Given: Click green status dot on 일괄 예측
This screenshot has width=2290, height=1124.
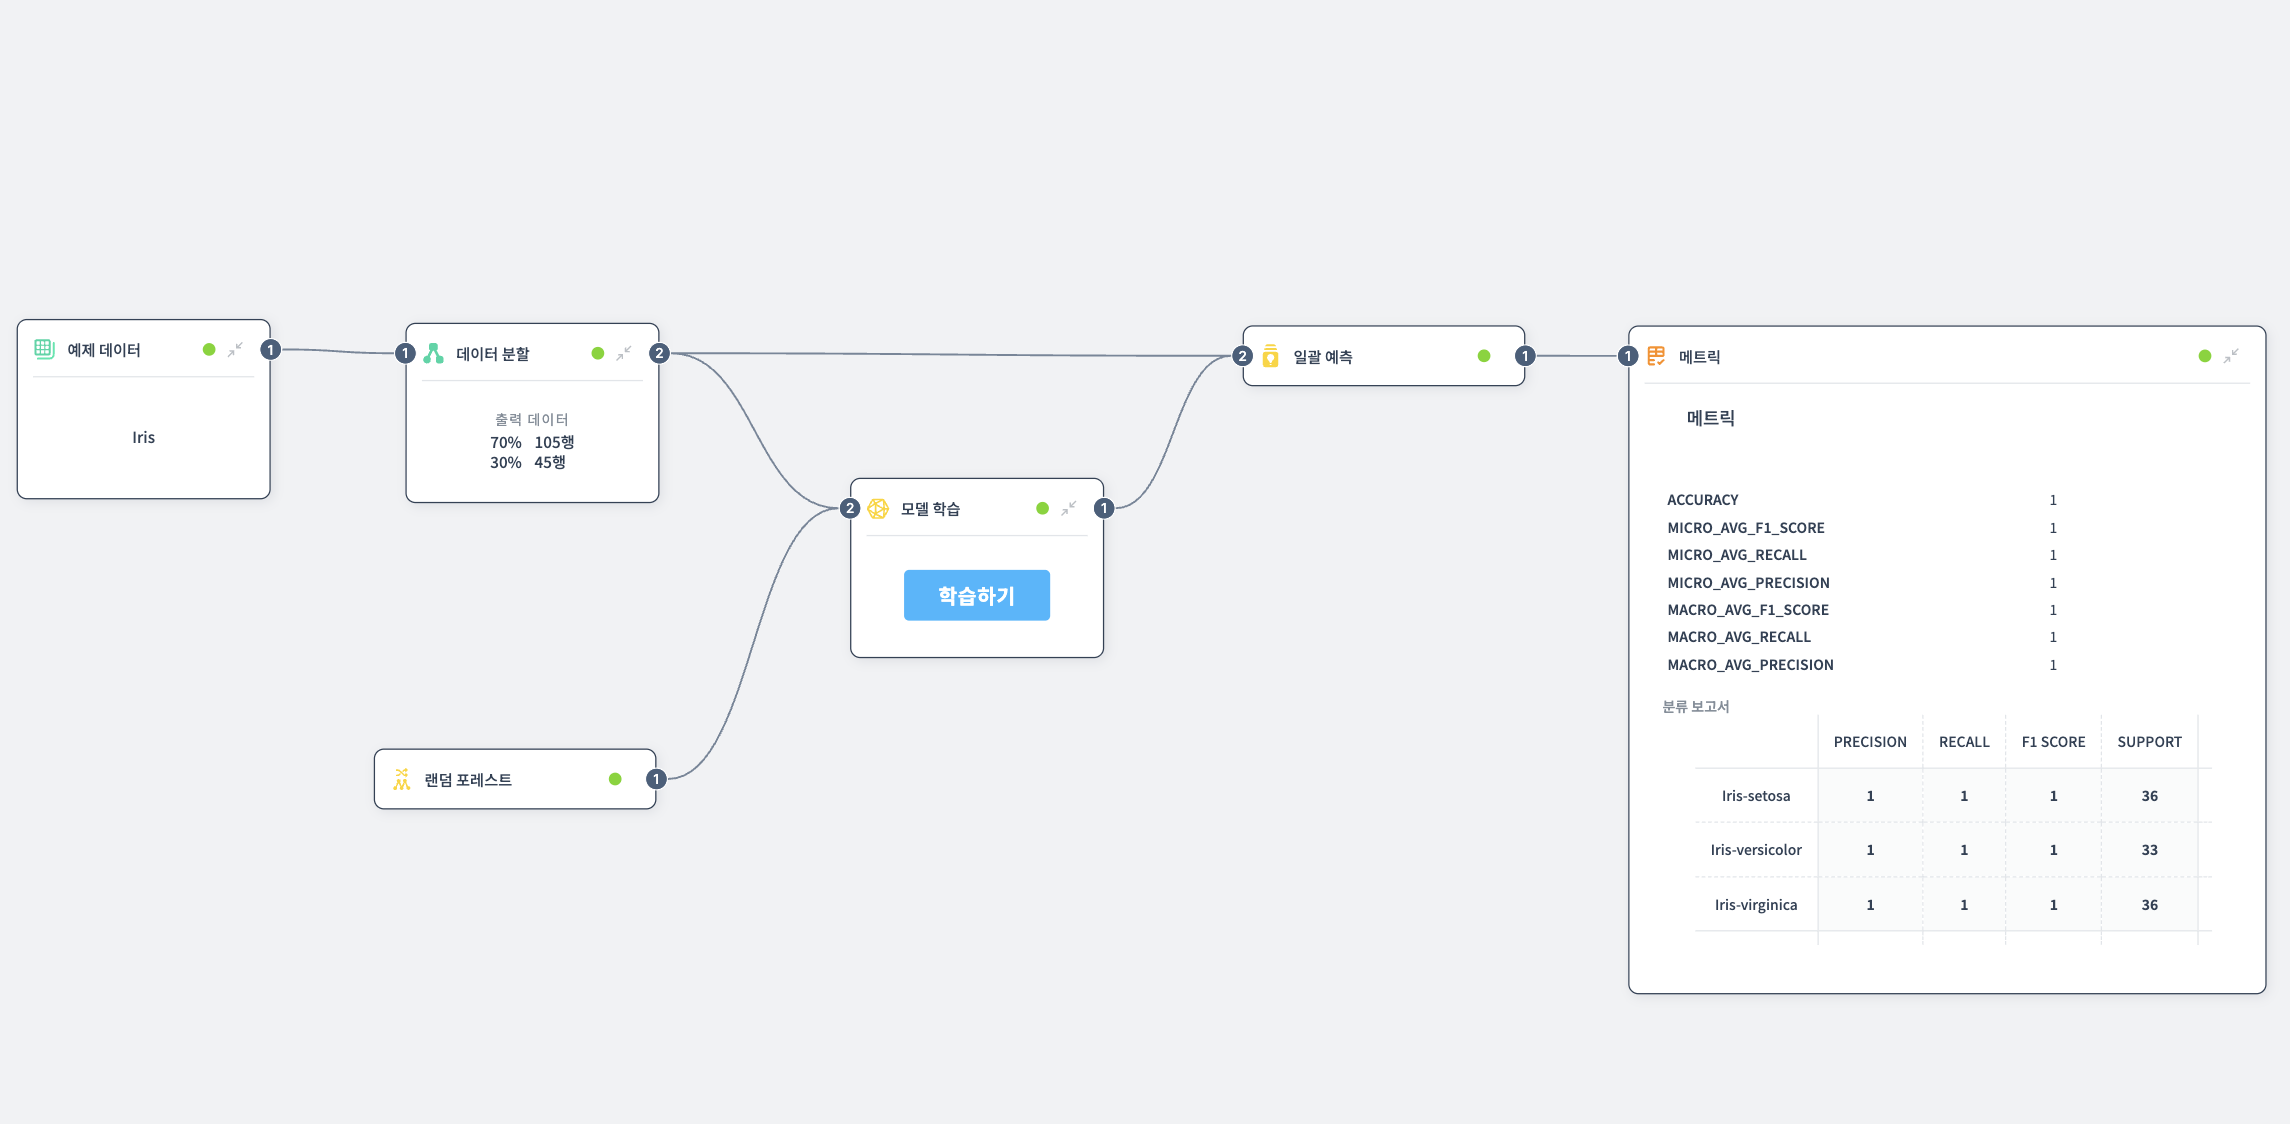Looking at the screenshot, I should tap(1484, 356).
